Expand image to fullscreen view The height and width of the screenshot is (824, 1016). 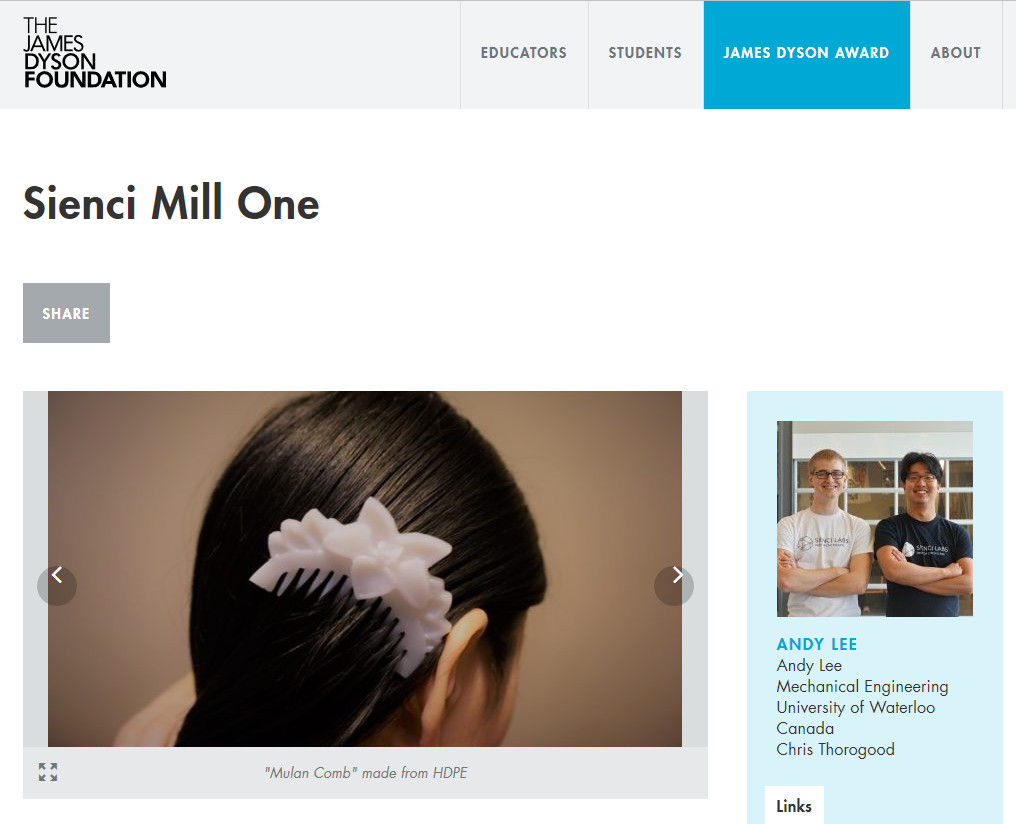(48, 772)
